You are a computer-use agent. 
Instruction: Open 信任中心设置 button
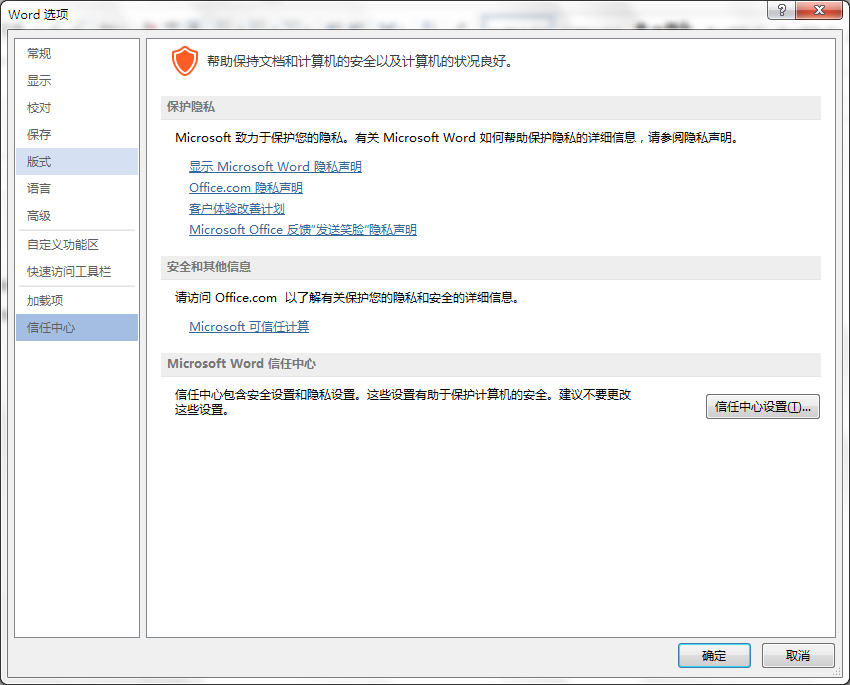[762, 406]
